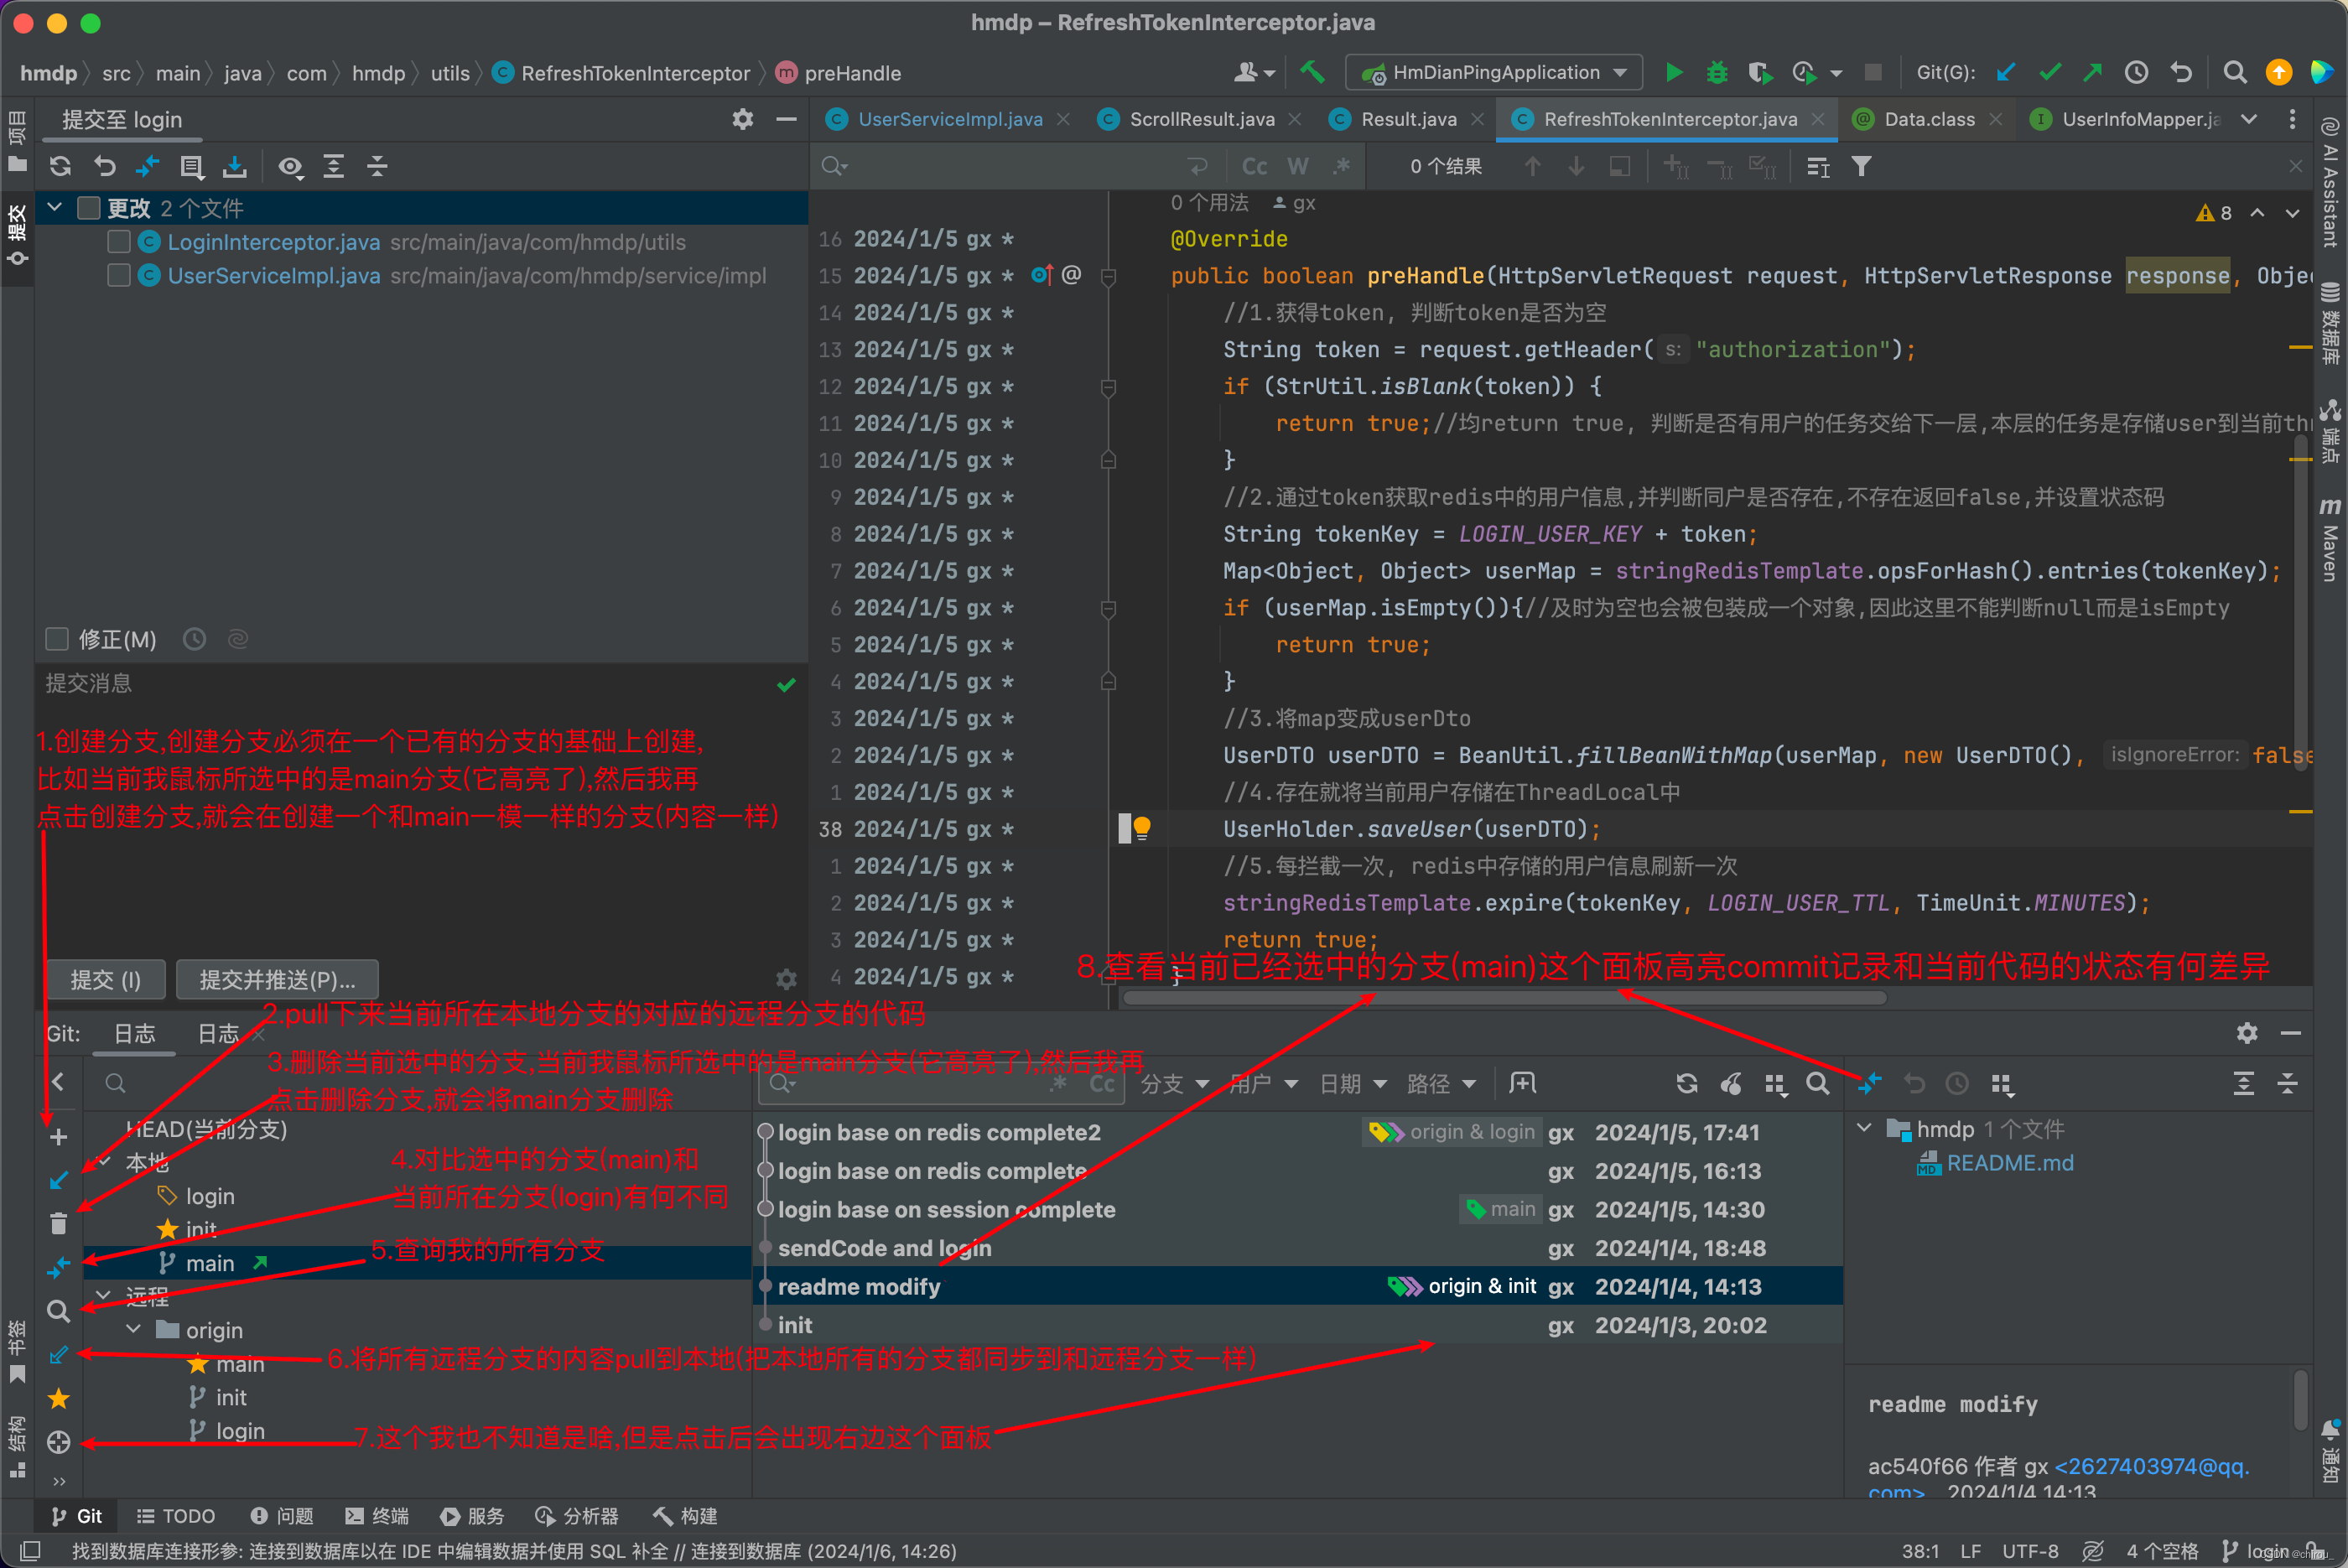Image resolution: width=2348 pixels, height=1568 pixels.
Task: Click navigate log to branch head icon
Action: (x=58, y=1442)
